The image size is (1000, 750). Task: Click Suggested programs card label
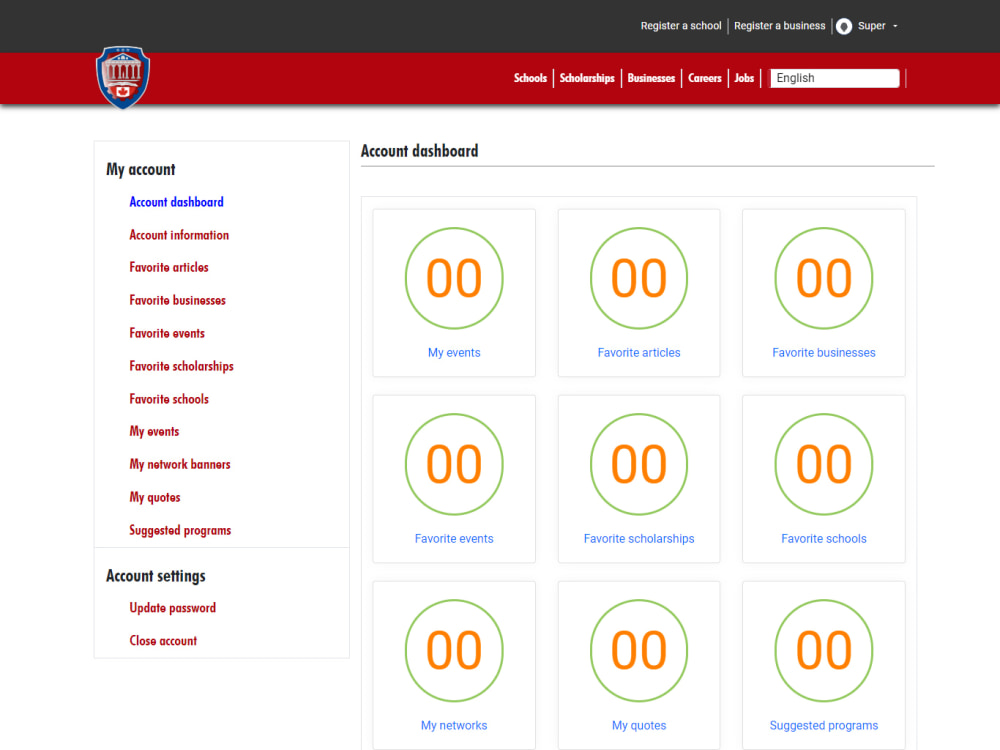824,725
